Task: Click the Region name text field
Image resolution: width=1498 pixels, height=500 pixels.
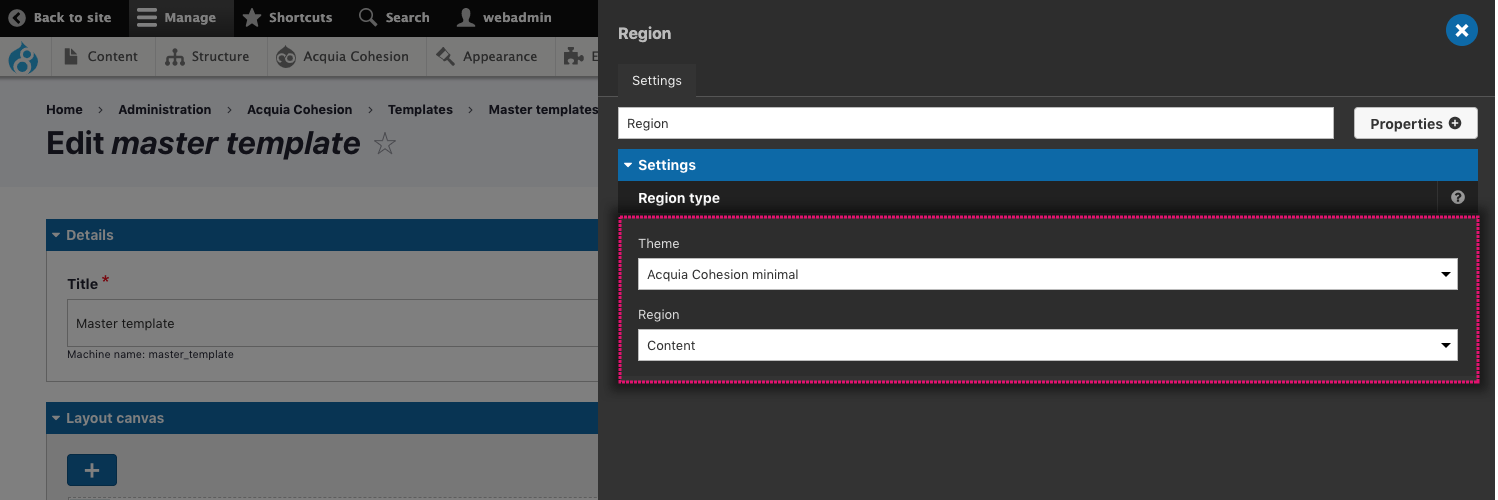Action: (976, 123)
